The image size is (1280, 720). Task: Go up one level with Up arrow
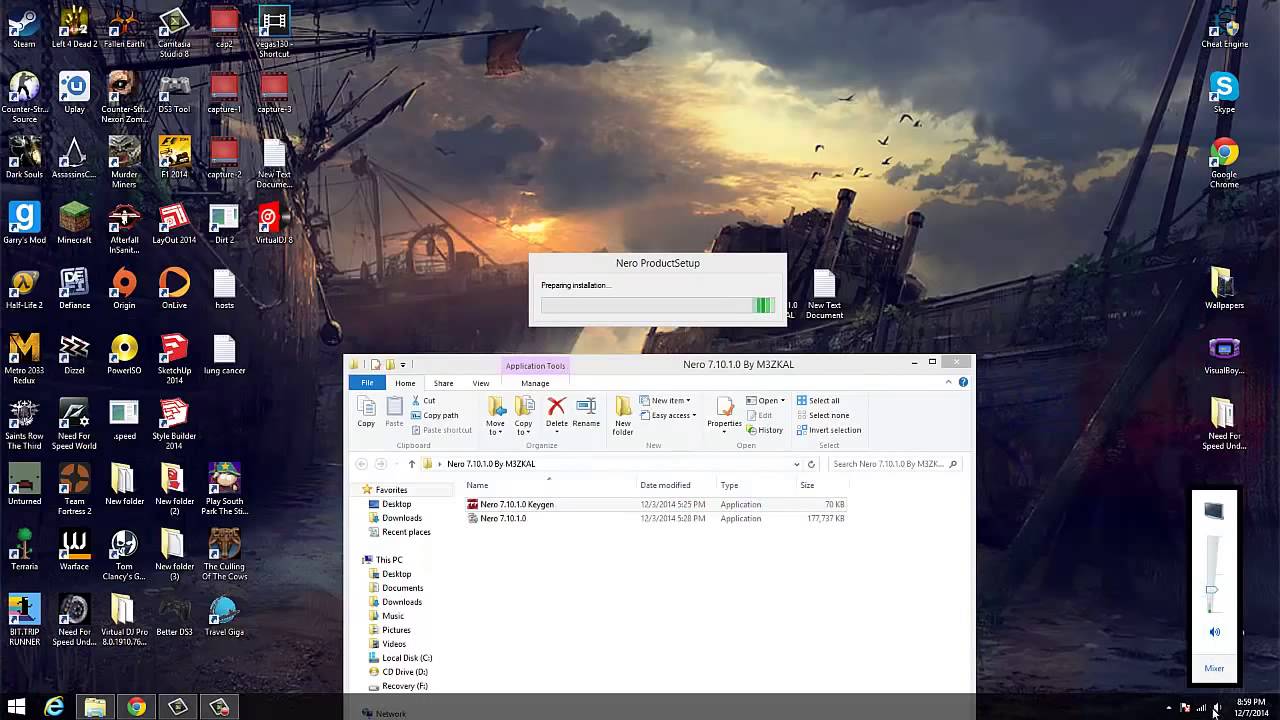411,464
